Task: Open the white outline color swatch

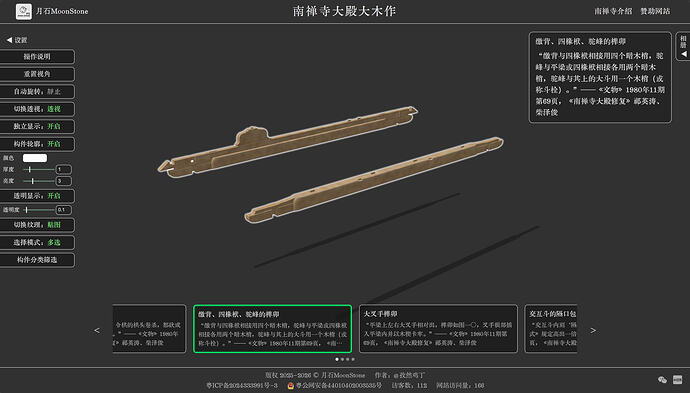Action: pos(35,158)
